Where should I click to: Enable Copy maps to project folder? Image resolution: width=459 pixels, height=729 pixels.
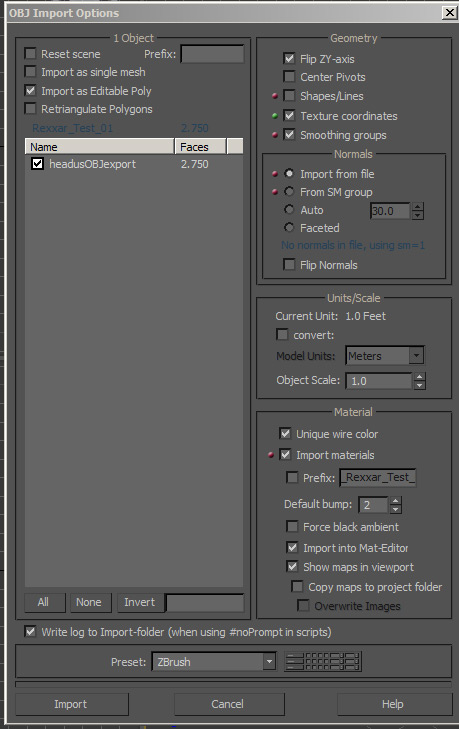(297, 586)
